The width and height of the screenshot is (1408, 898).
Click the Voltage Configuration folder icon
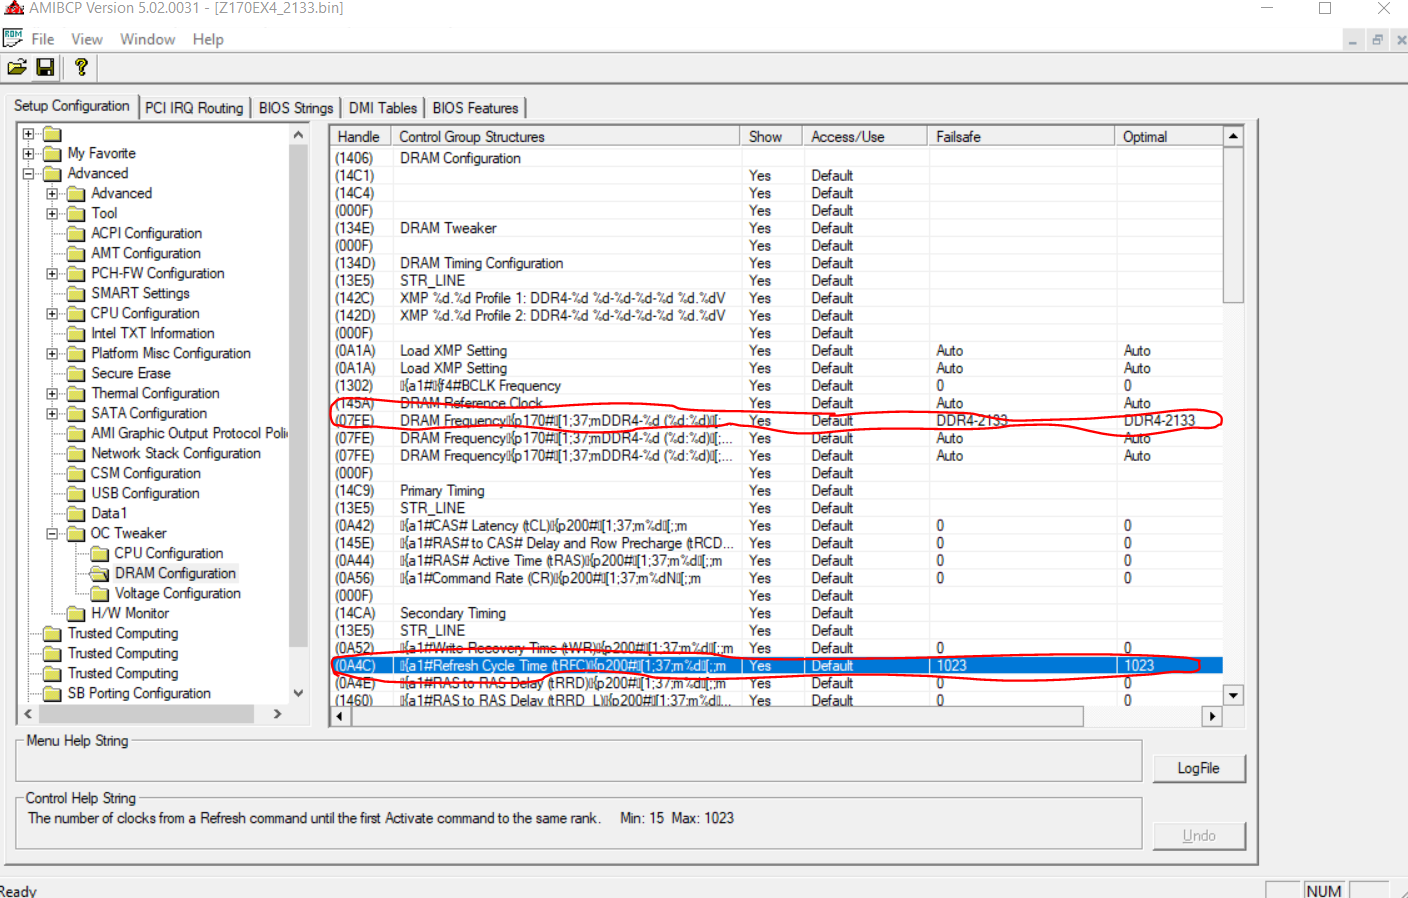click(100, 594)
